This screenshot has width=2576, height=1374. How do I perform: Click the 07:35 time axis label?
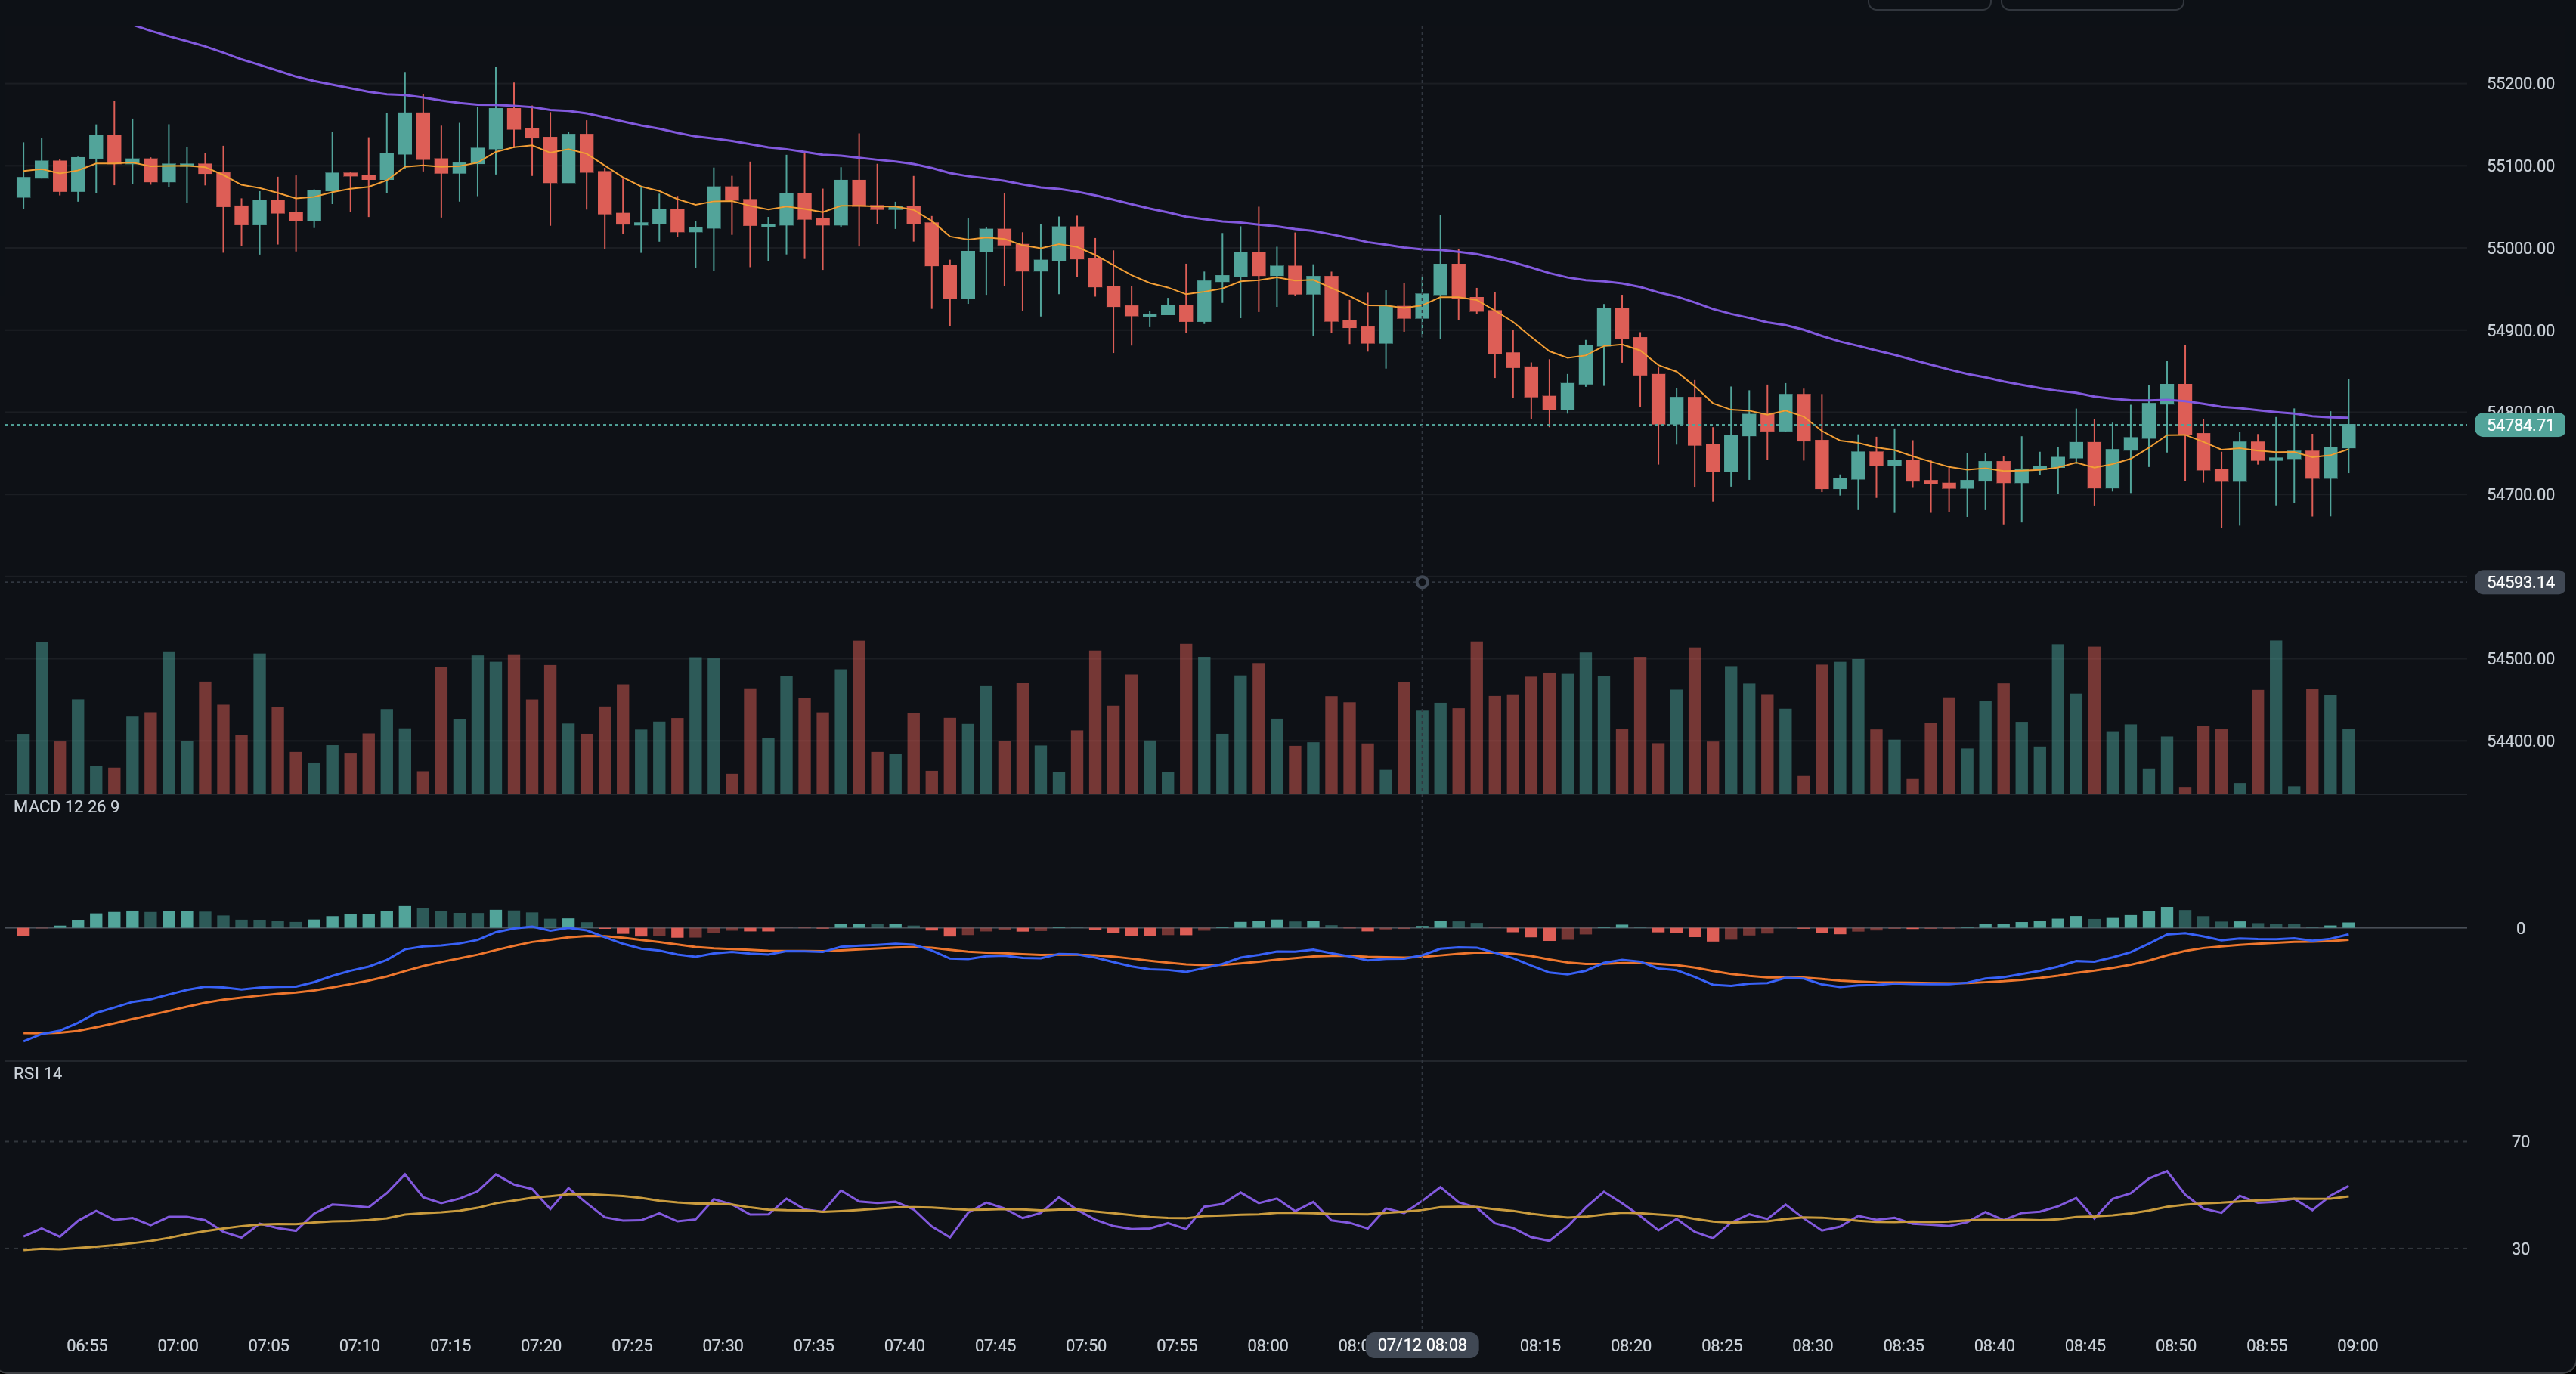click(814, 1345)
